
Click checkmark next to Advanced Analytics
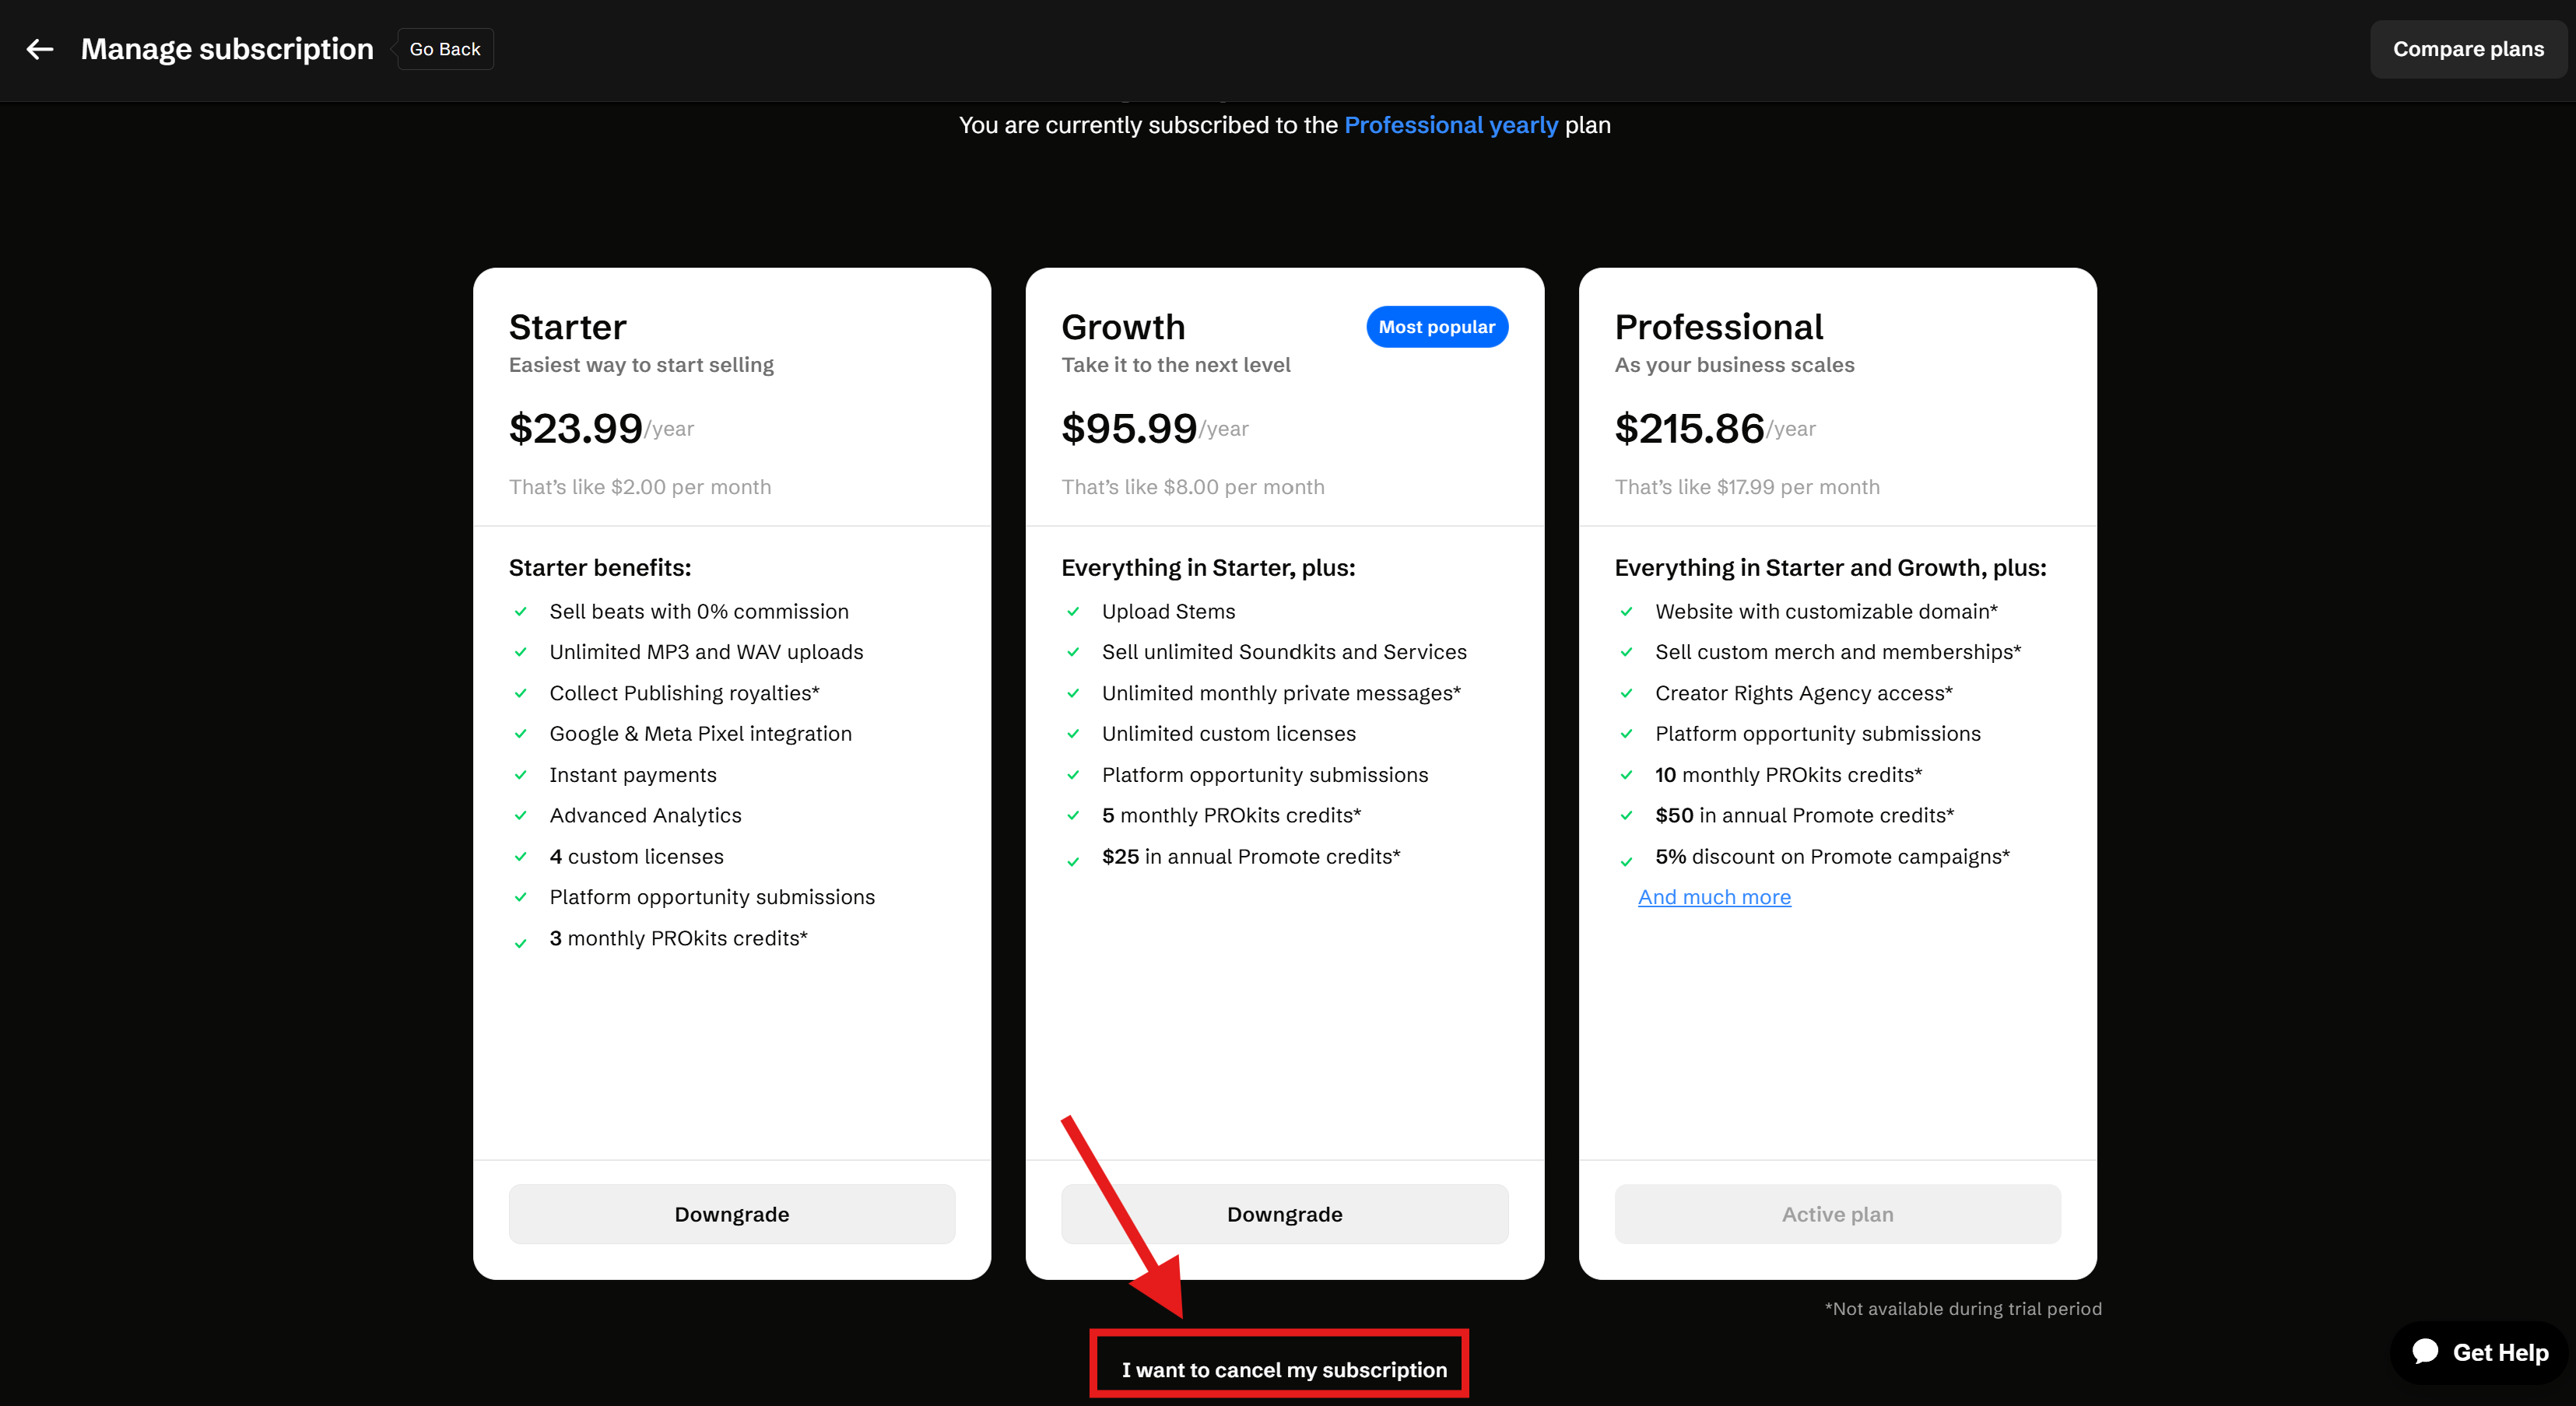pyautogui.click(x=520, y=816)
